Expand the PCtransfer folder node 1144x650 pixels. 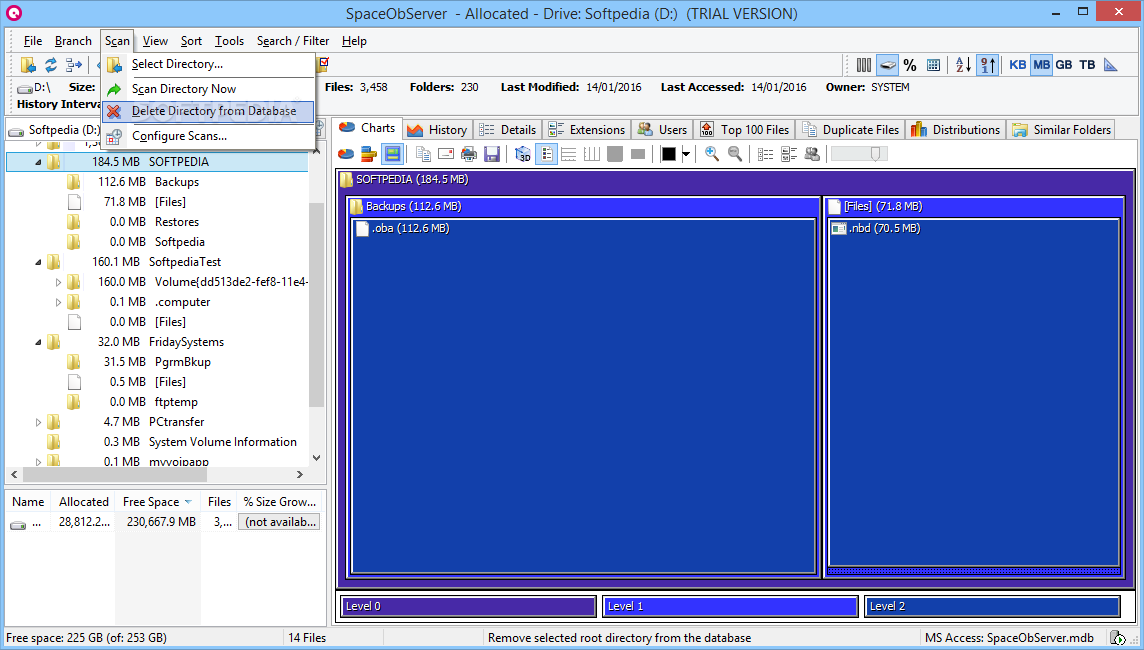[38, 422]
